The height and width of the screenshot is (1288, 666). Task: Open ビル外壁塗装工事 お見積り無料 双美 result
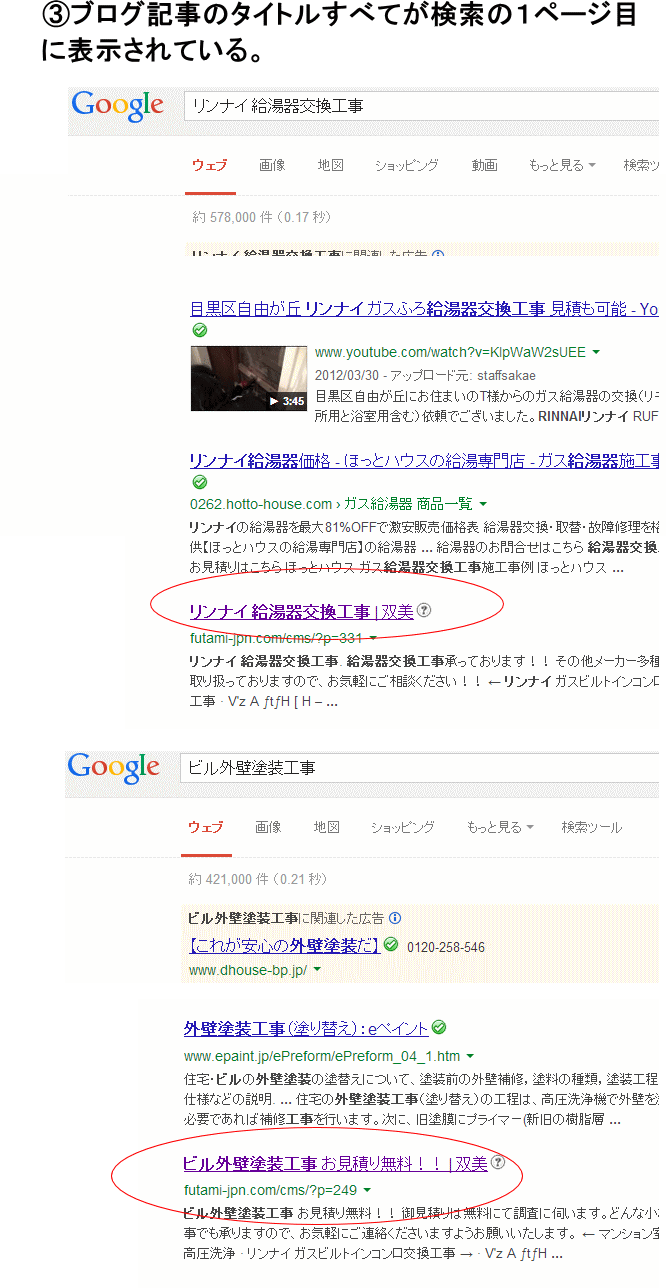pos(335,1164)
